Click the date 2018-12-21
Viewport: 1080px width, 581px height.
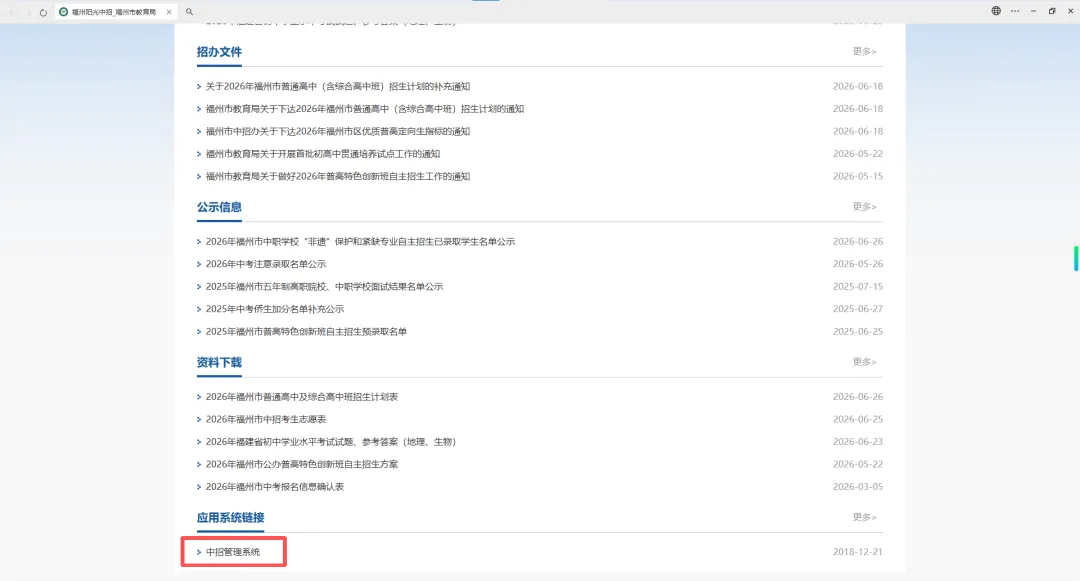(x=858, y=552)
